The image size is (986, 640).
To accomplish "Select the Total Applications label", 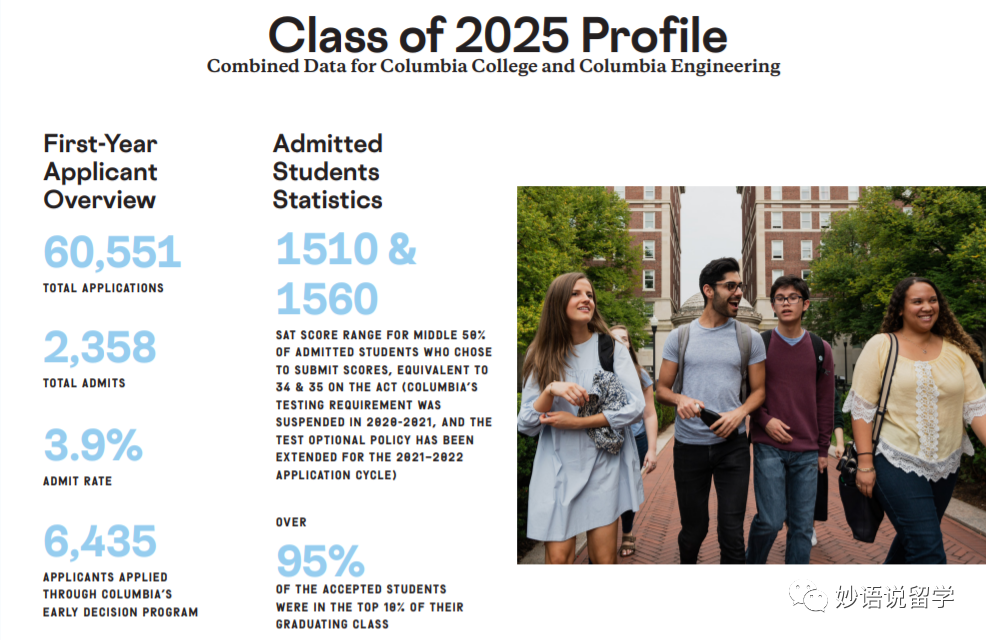I will [103, 288].
